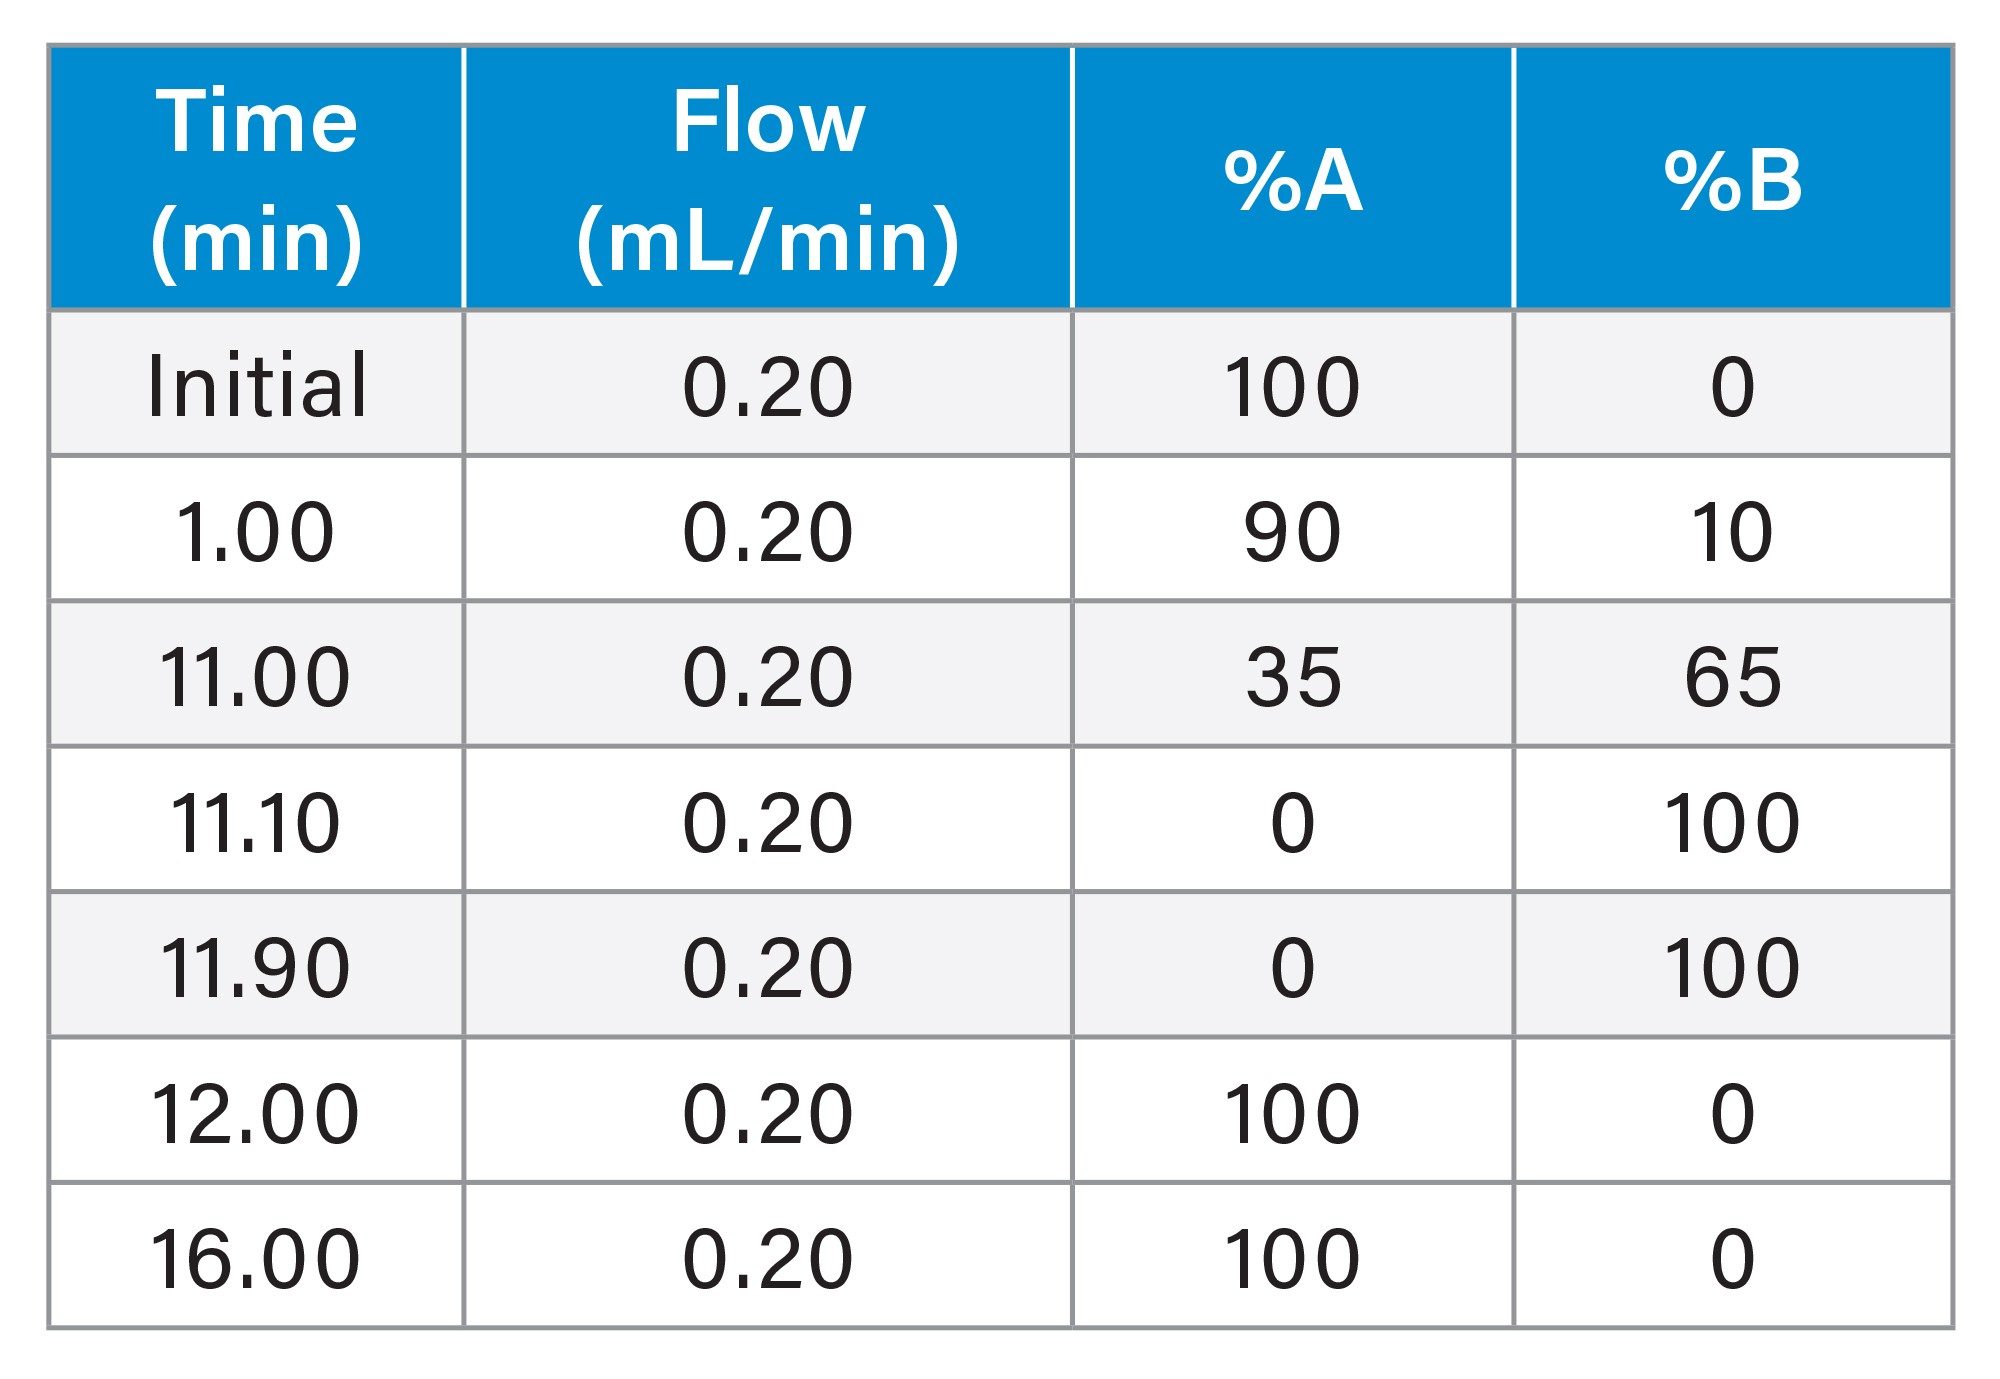Click the %A value 35 cell
This screenshot has width=2000, height=1379.
tap(1292, 676)
